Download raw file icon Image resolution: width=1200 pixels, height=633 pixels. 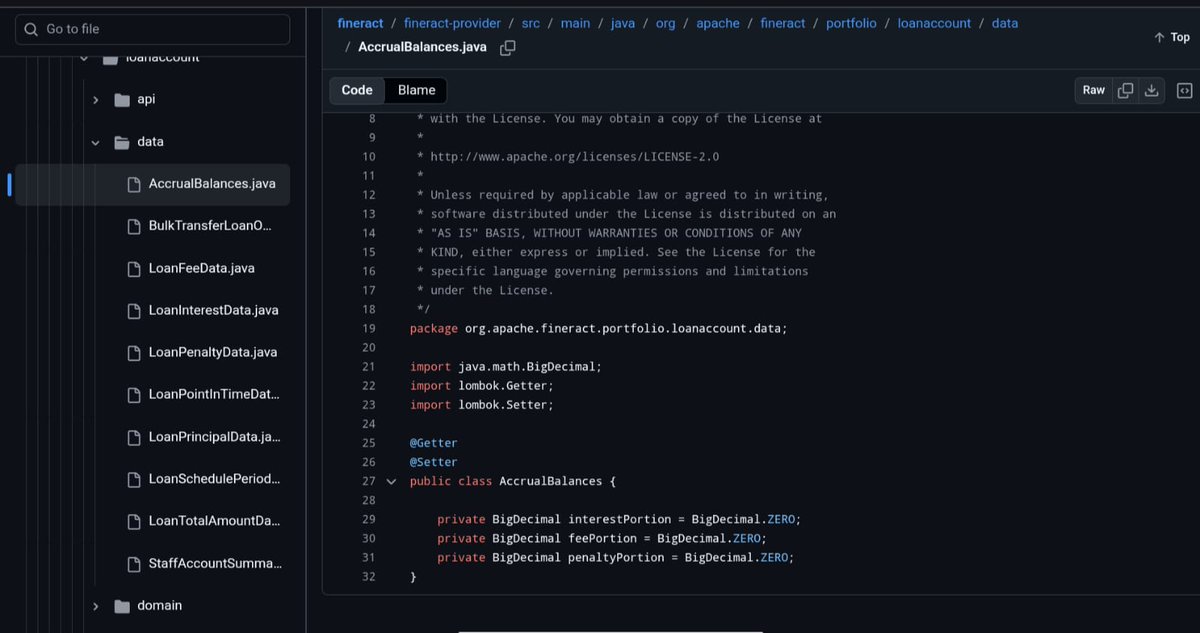coord(1152,90)
